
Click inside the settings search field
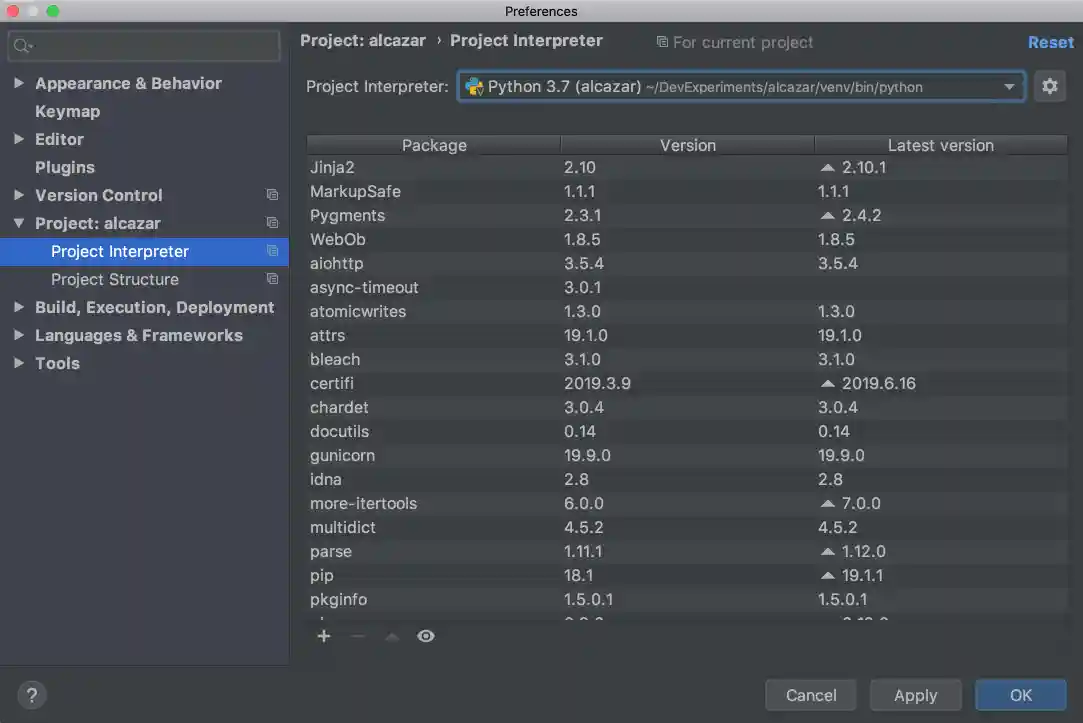(143, 45)
